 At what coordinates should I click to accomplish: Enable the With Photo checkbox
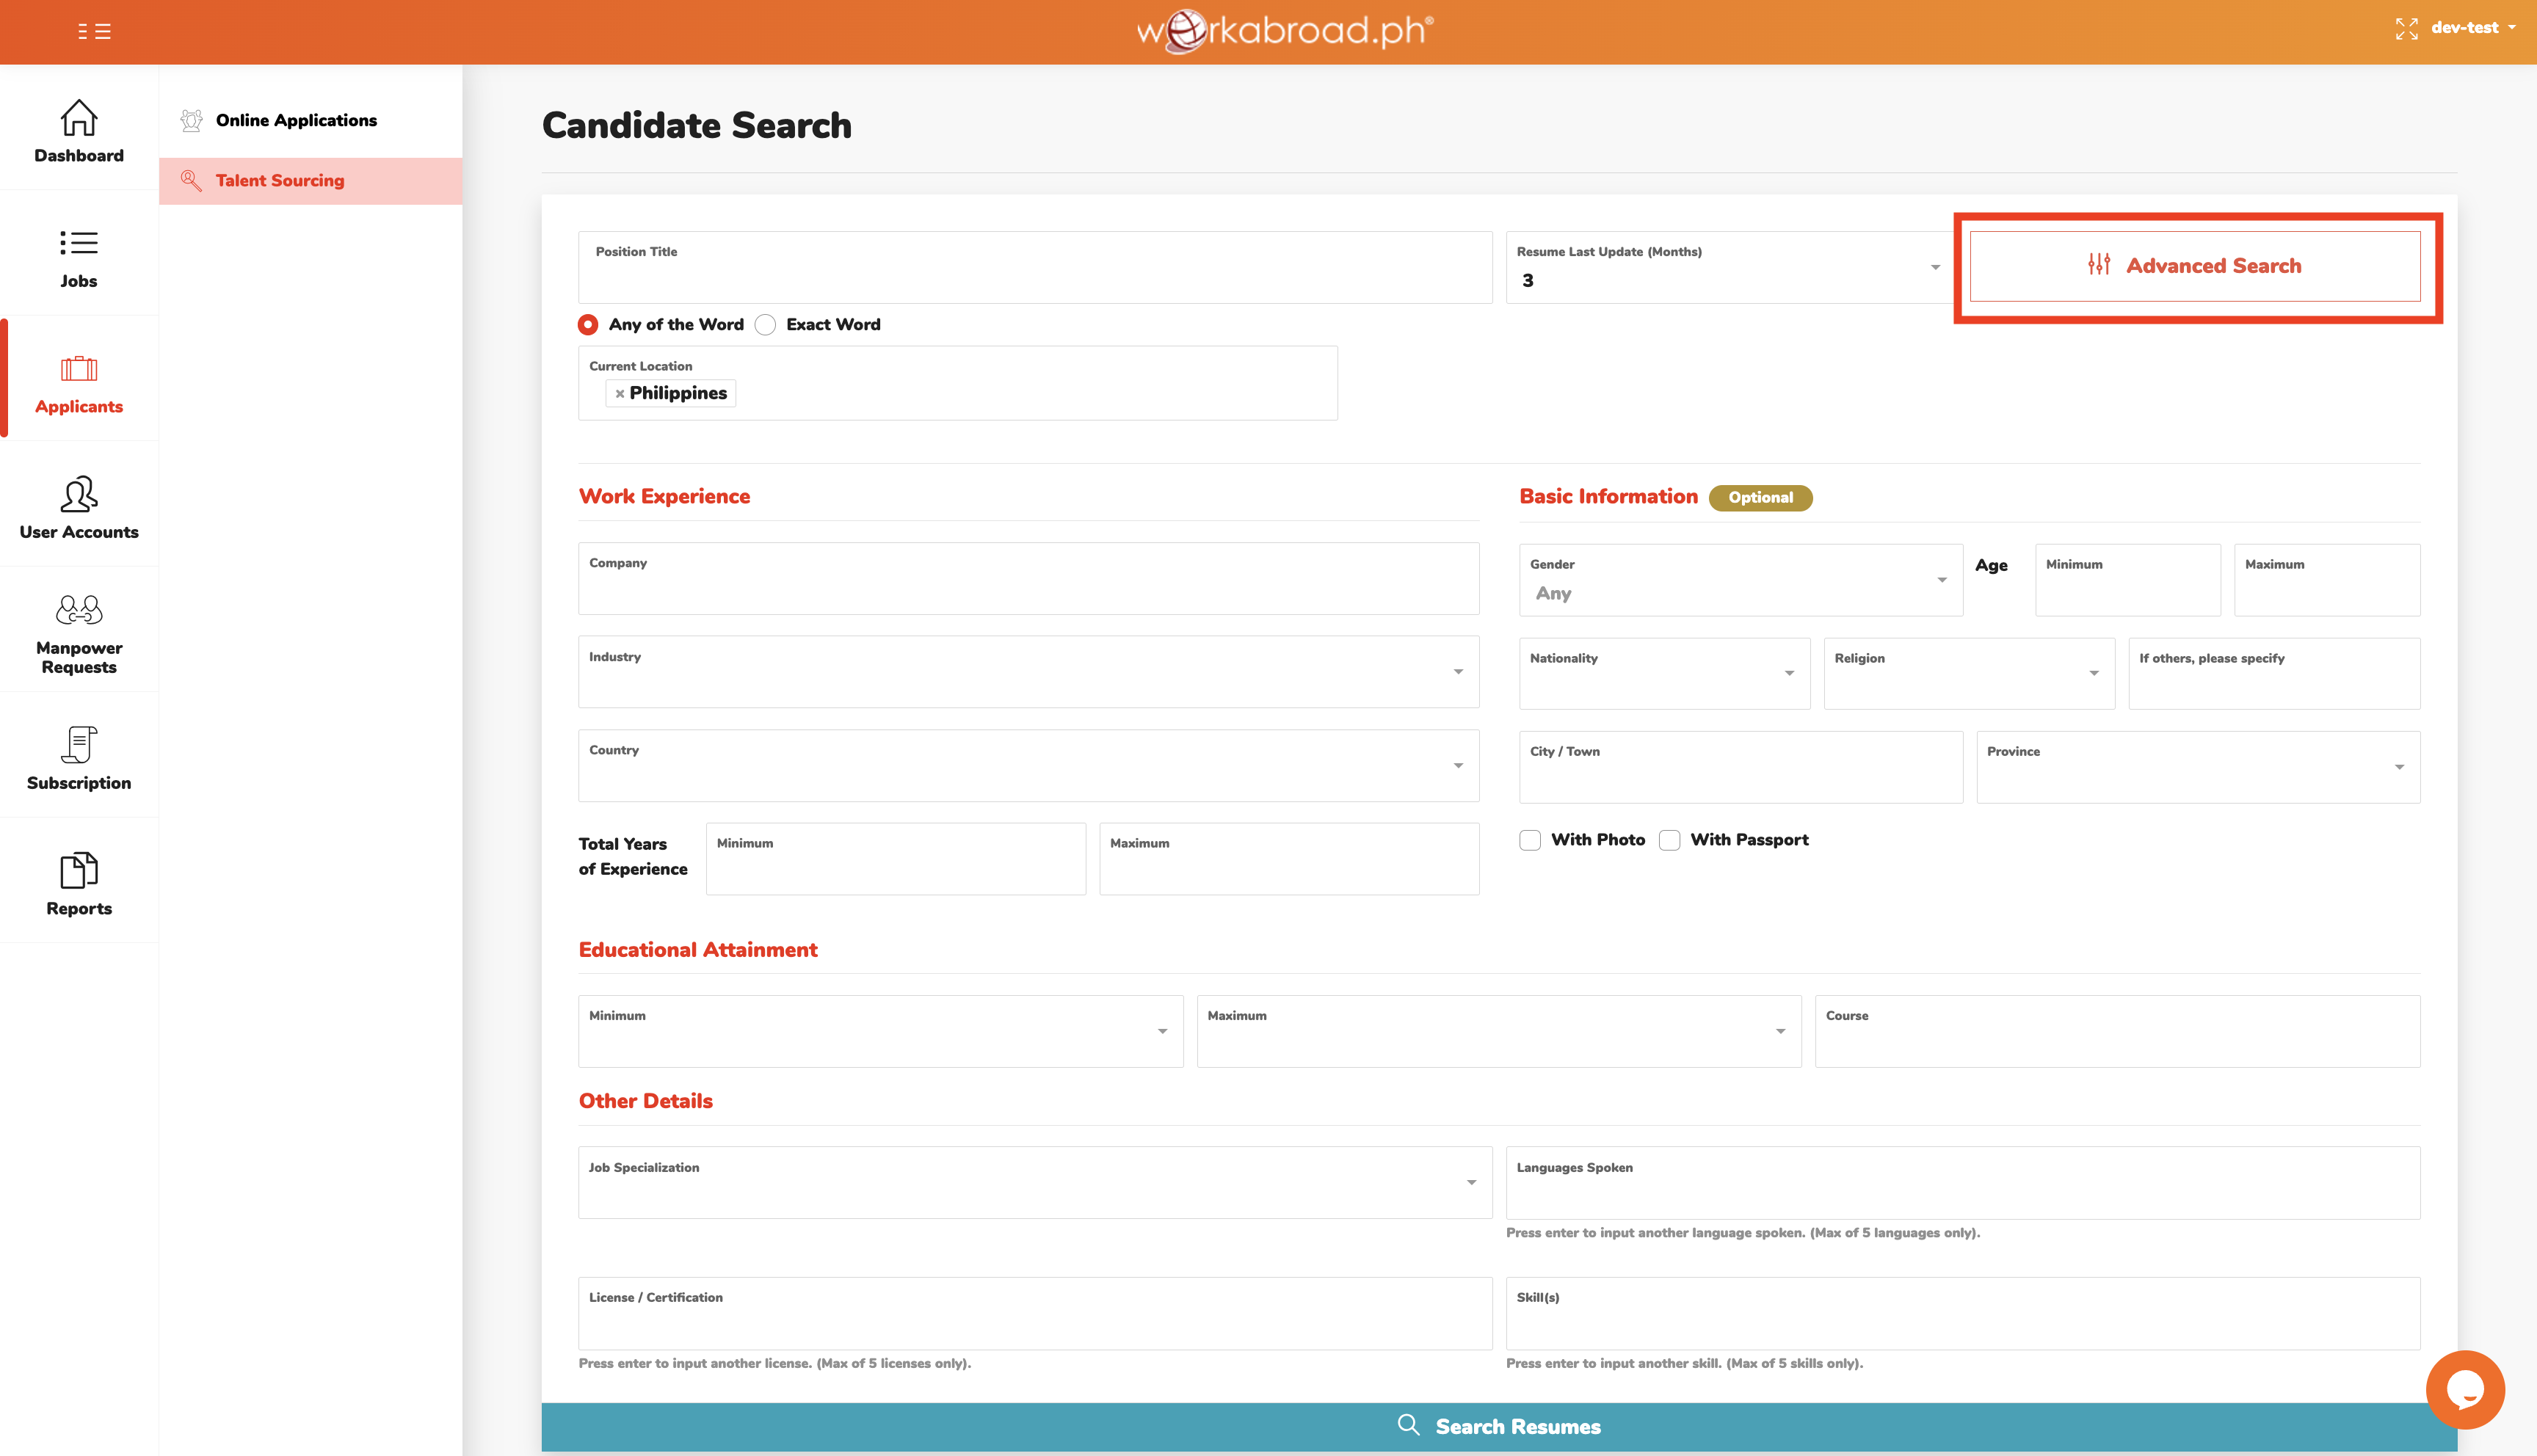point(1530,840)
